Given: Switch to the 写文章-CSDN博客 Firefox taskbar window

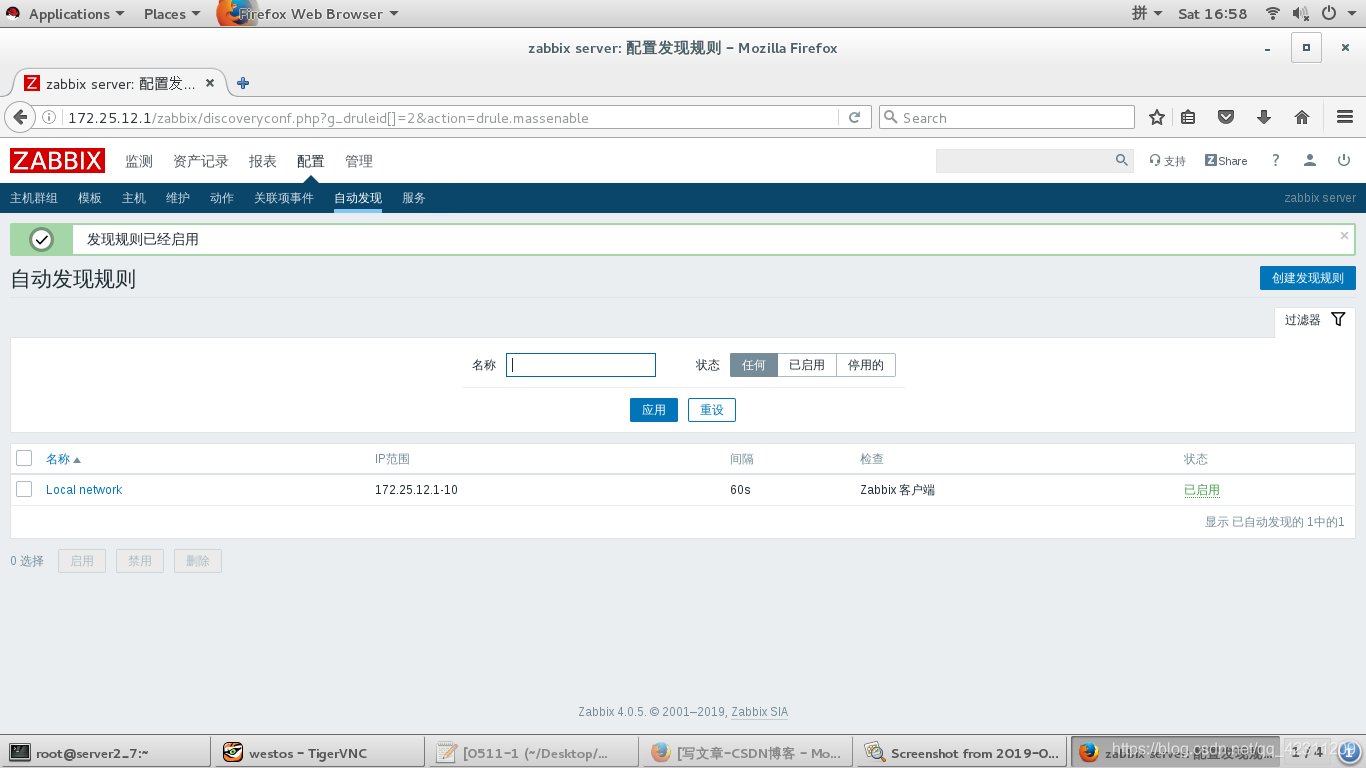Looking at the screenshot, I should click(x=747, y=753).
